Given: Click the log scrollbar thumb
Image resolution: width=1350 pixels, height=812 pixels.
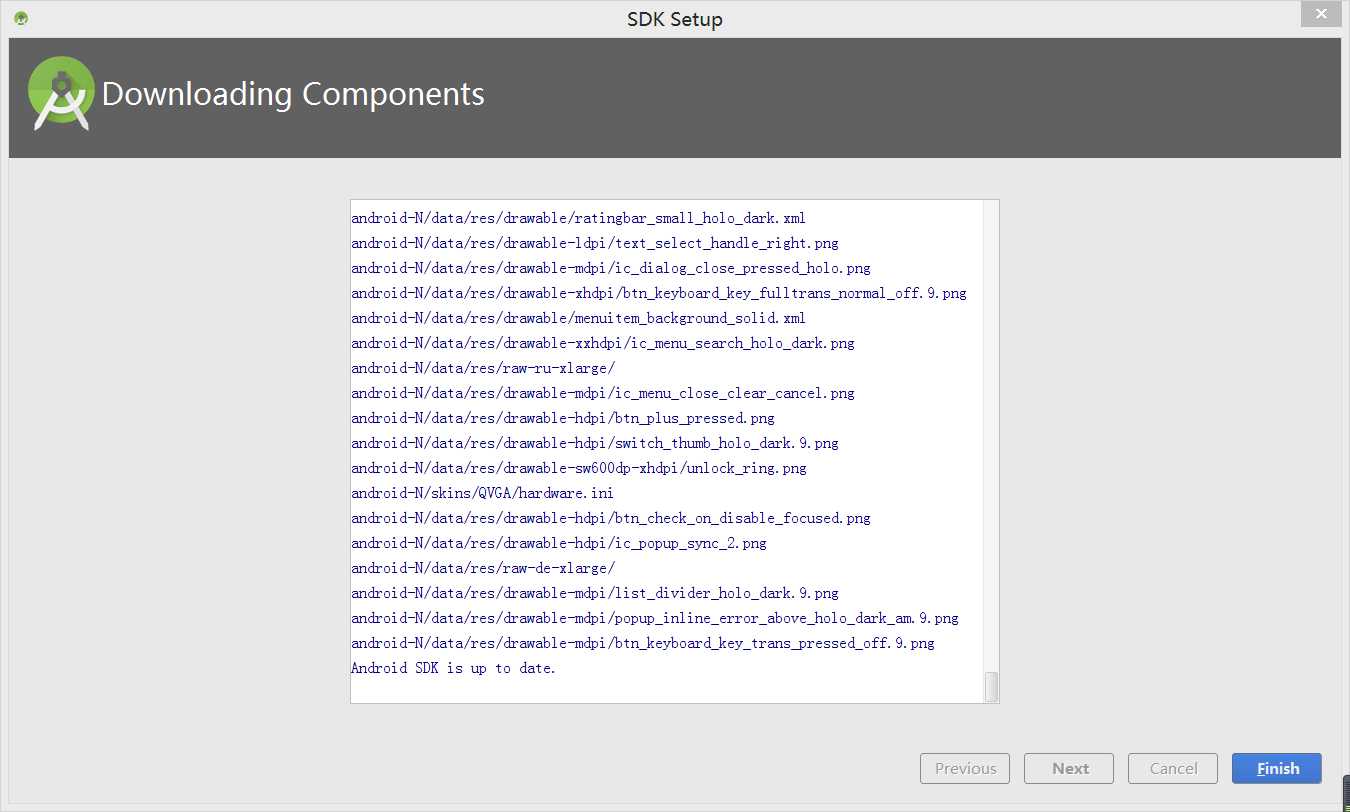Looking at the screenshot, I should [x=991, y=686].
